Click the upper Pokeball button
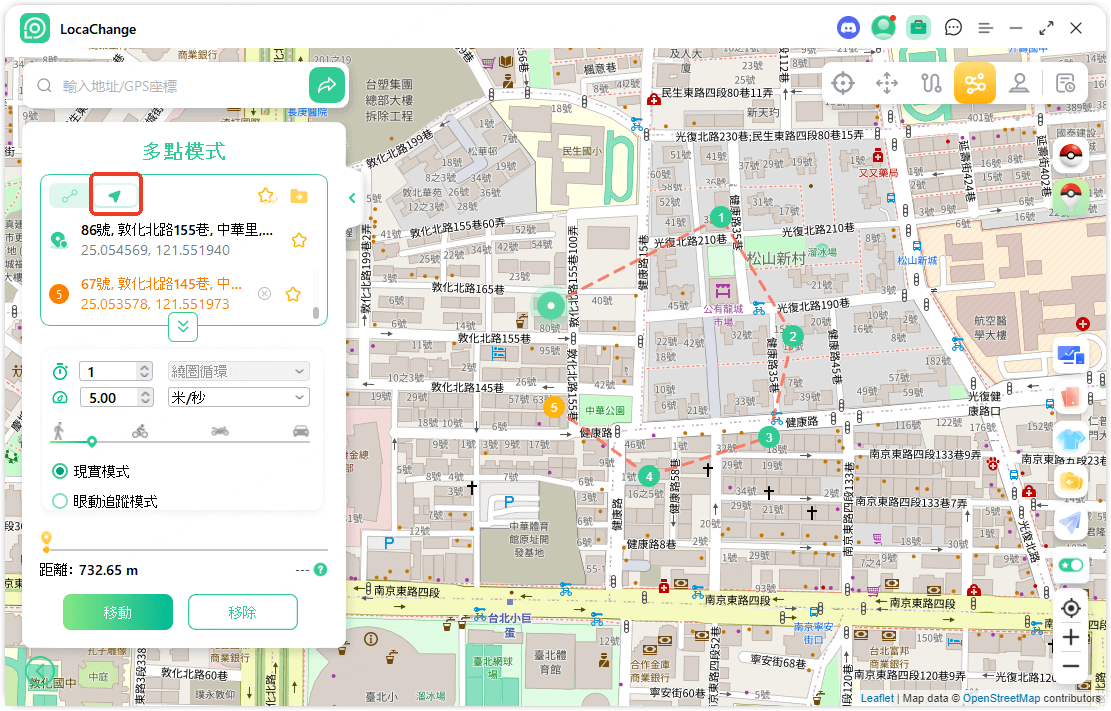This screenshot has width=1111, height=711. click(x=1071, y=154)
